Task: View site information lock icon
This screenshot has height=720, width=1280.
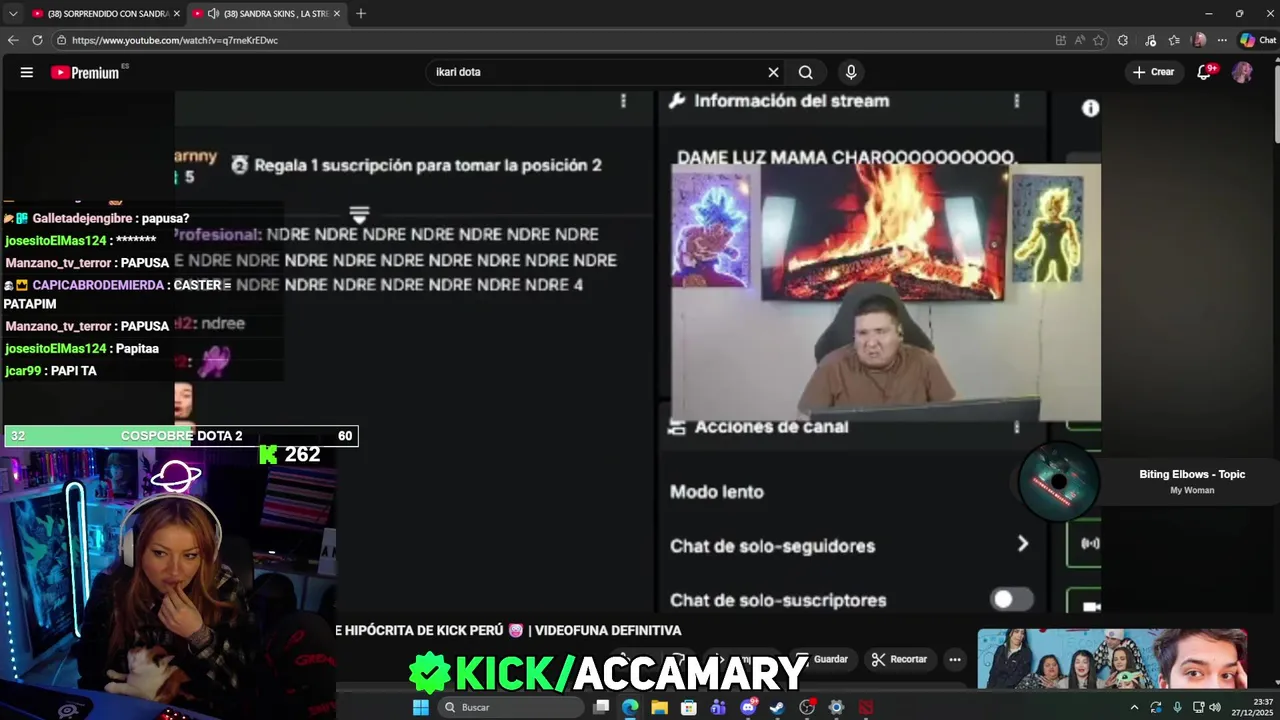Action: click(x=61, y=40)
